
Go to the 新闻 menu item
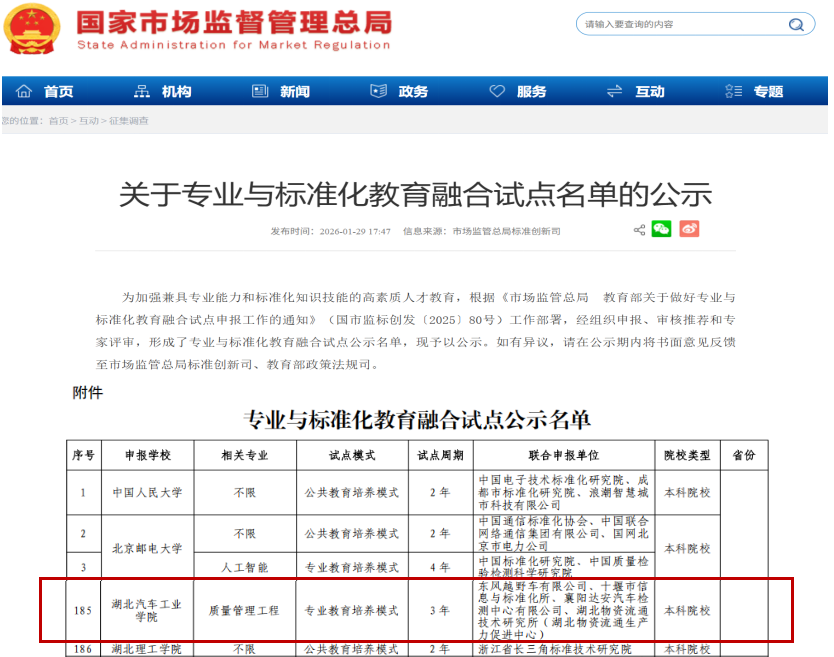pyautogui.click(x=295, y=92)
